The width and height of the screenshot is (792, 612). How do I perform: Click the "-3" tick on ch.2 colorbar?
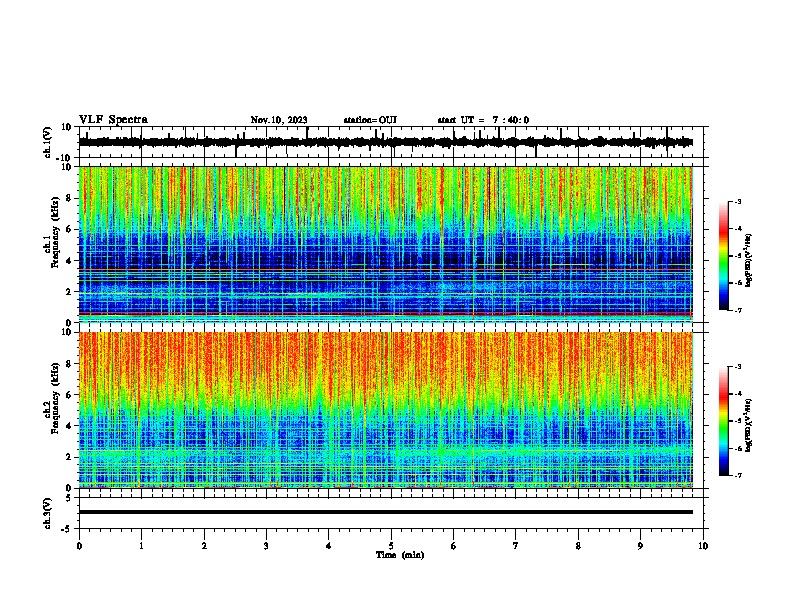coord(738,367)
